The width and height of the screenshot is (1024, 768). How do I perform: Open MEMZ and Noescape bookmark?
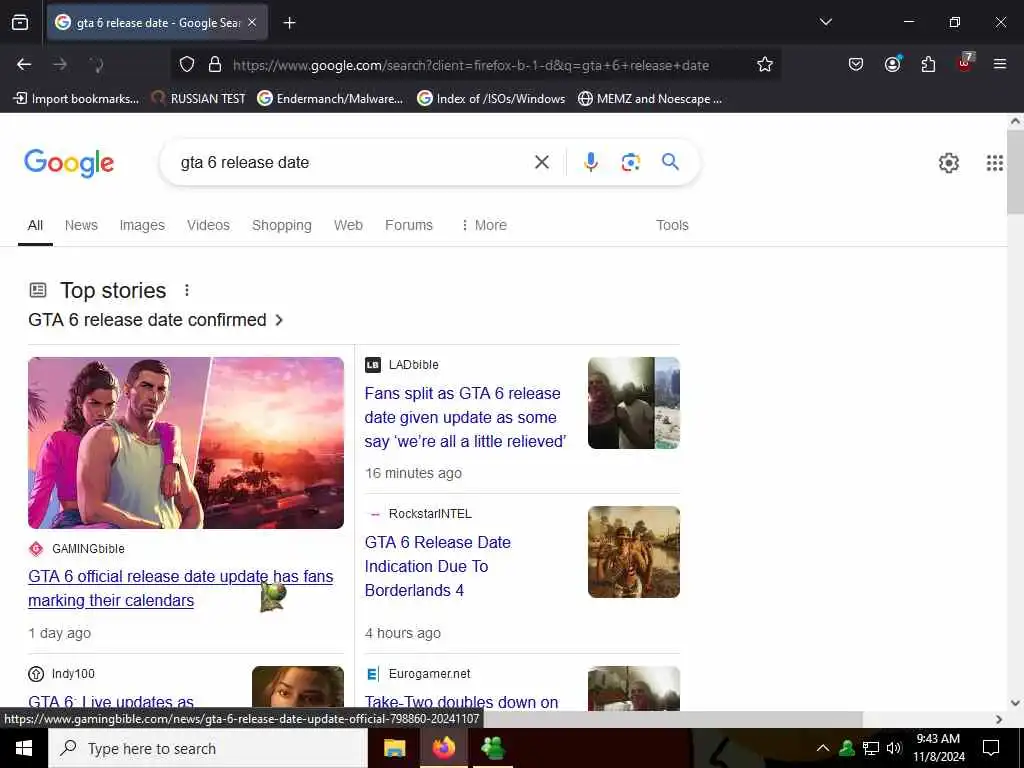point(650,99)
